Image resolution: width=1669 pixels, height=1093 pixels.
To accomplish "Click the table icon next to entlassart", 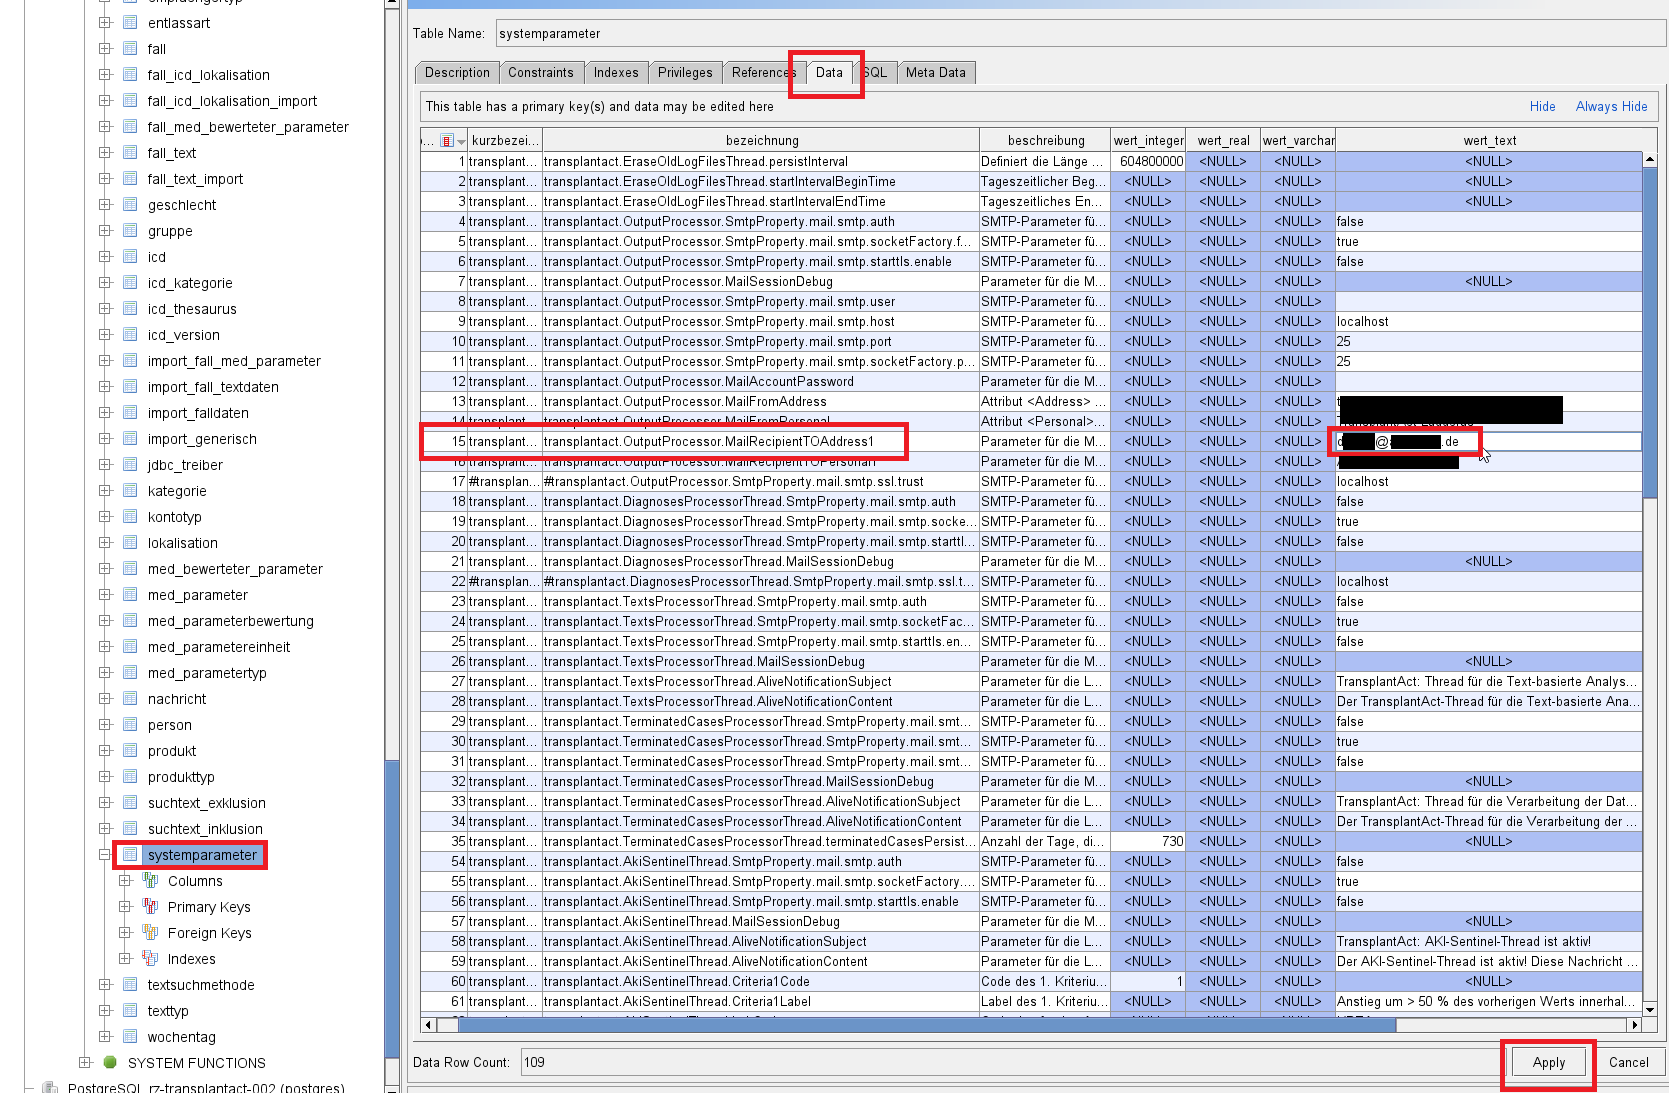I will pyautogui.click(x=130, y=23).
